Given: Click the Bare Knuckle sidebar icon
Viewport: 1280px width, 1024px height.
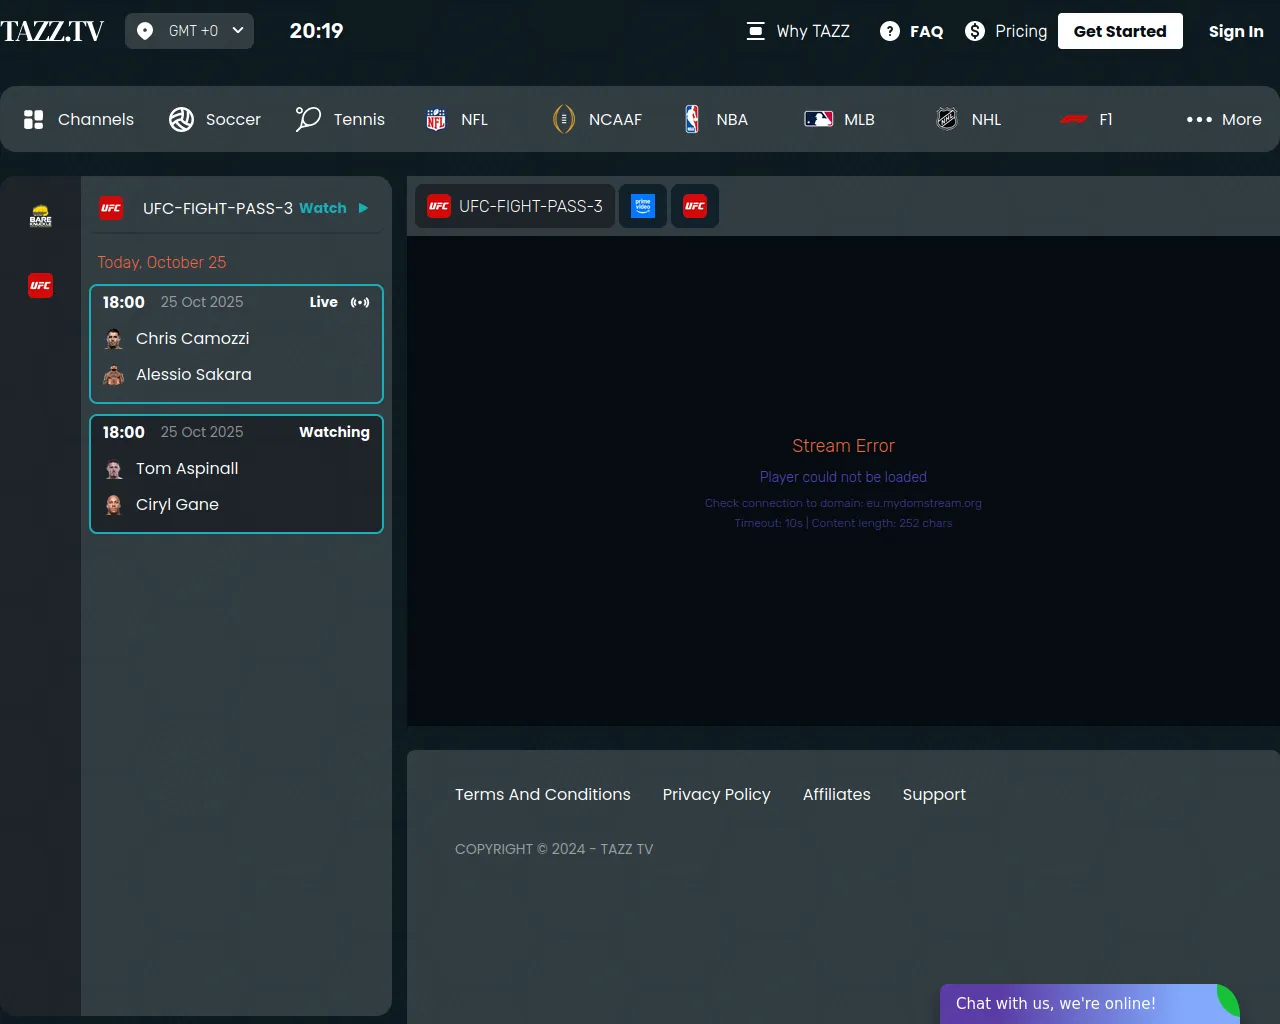Looking at the screenshot, I should point(40,216).
